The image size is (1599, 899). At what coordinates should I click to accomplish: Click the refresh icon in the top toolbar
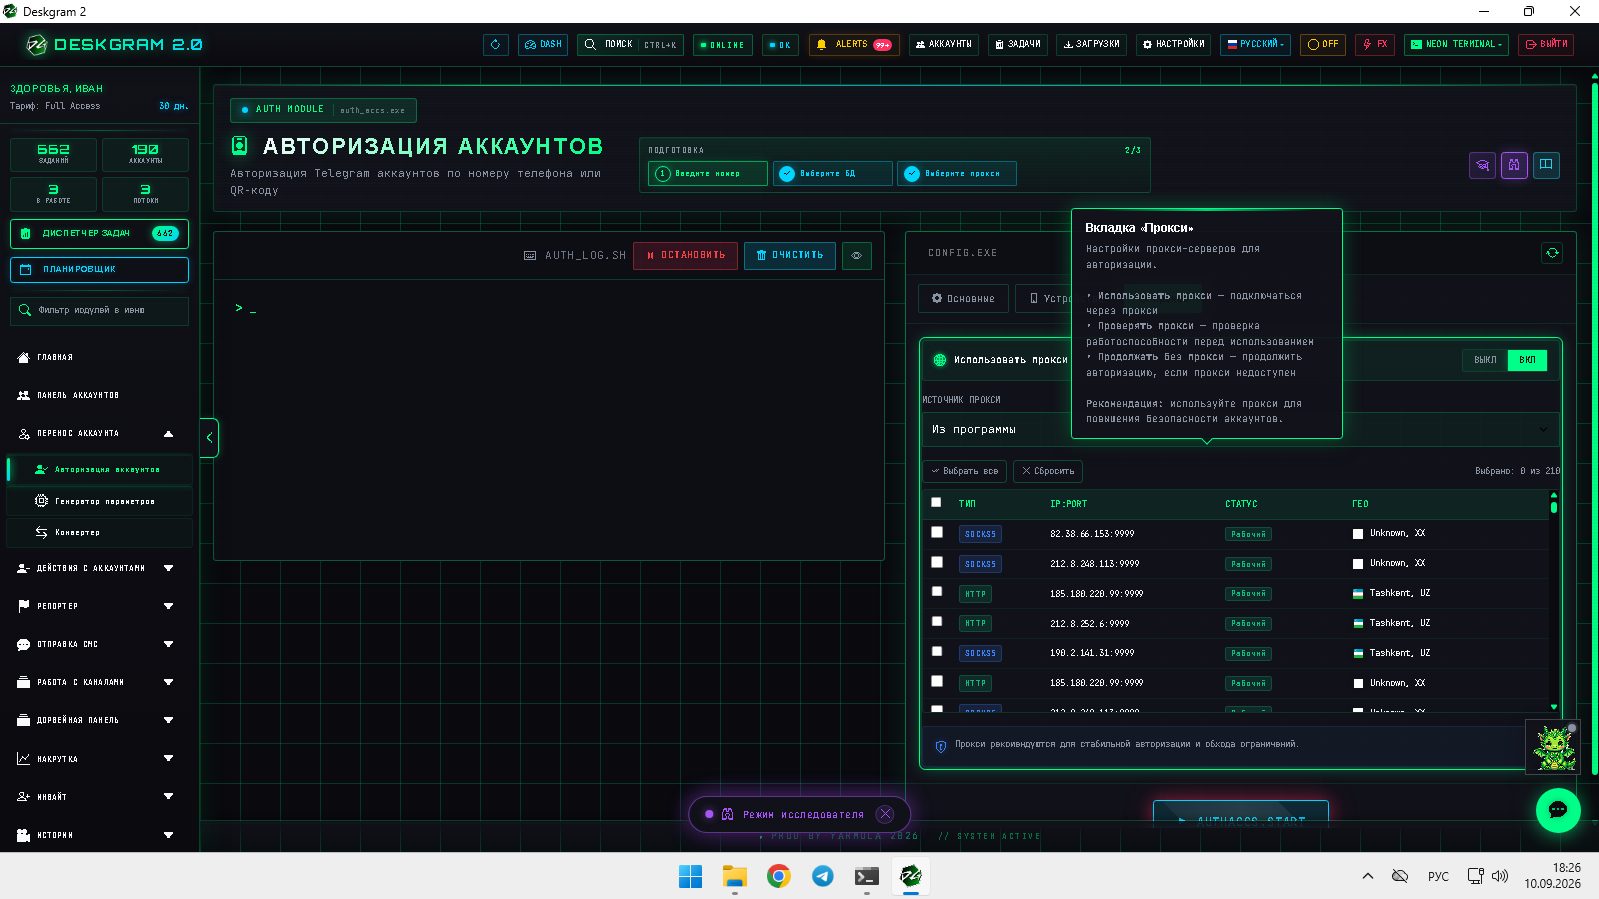(495, 45)
